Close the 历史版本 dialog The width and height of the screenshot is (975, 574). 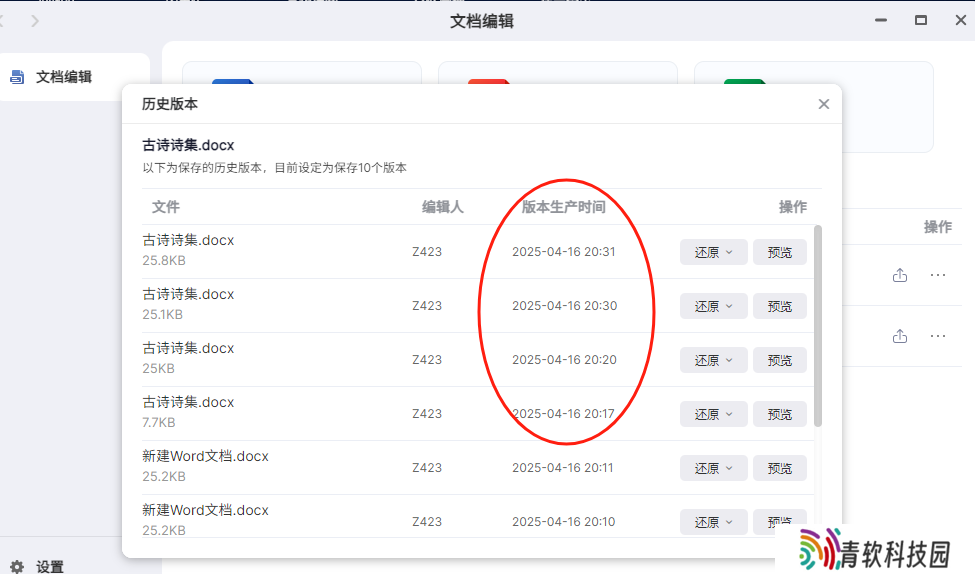click(x=823, y=104)
